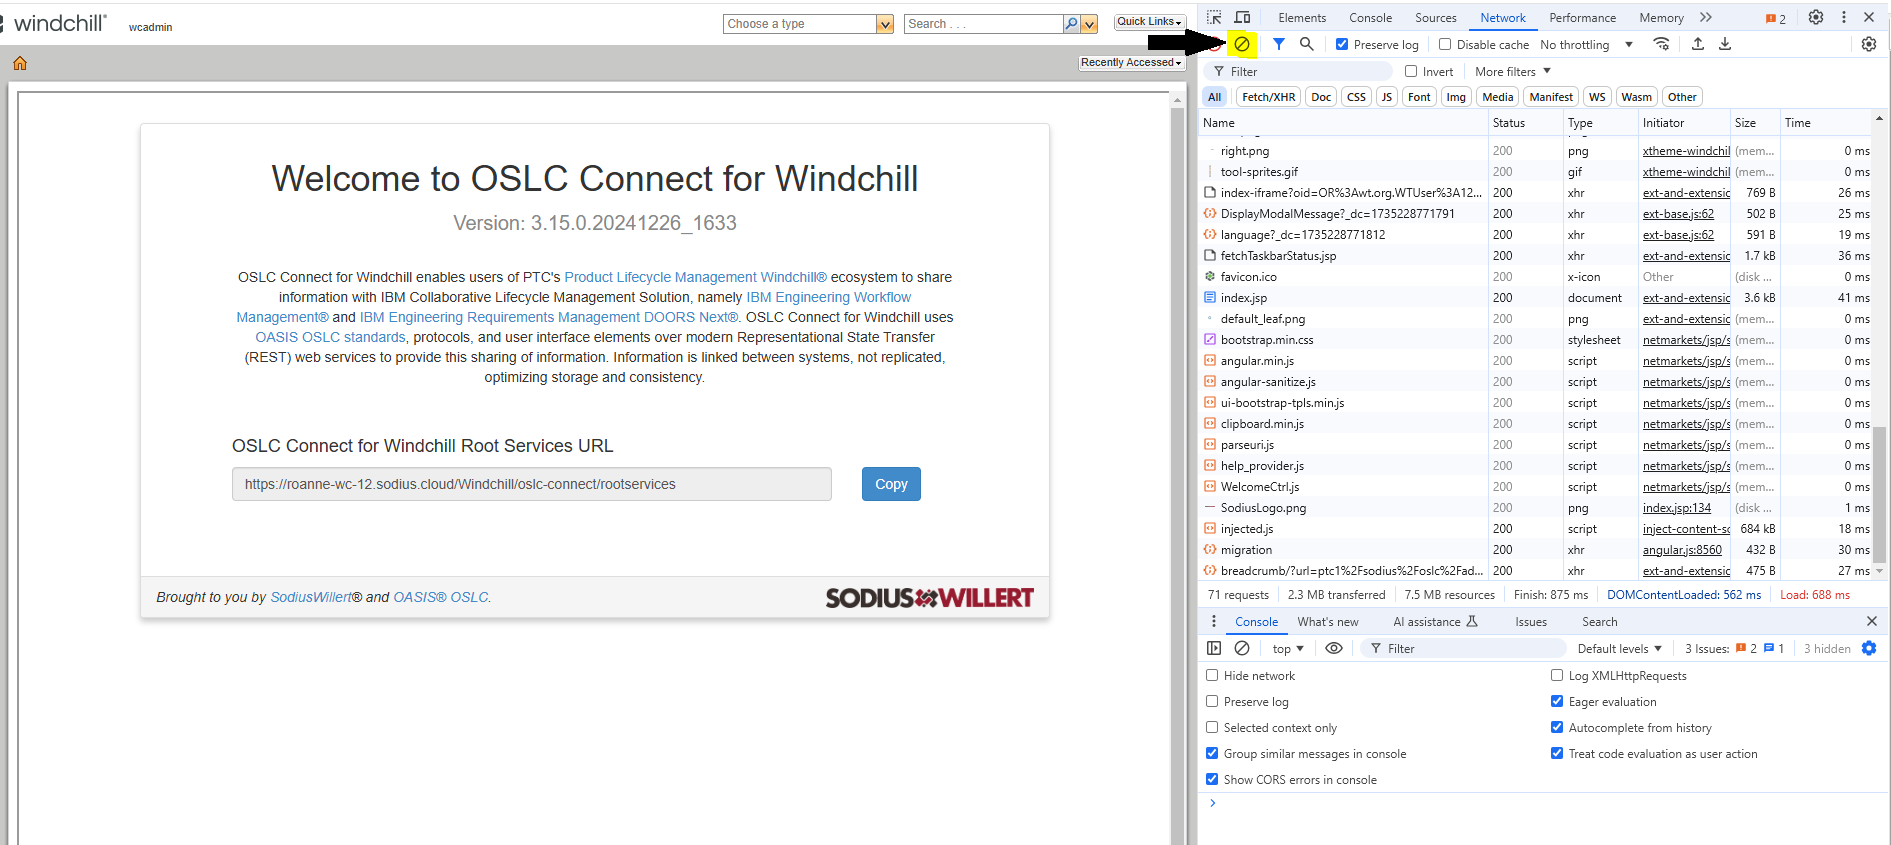Toggle the network filter funnel icon
1891x845 pixels.
(1279, 44)
